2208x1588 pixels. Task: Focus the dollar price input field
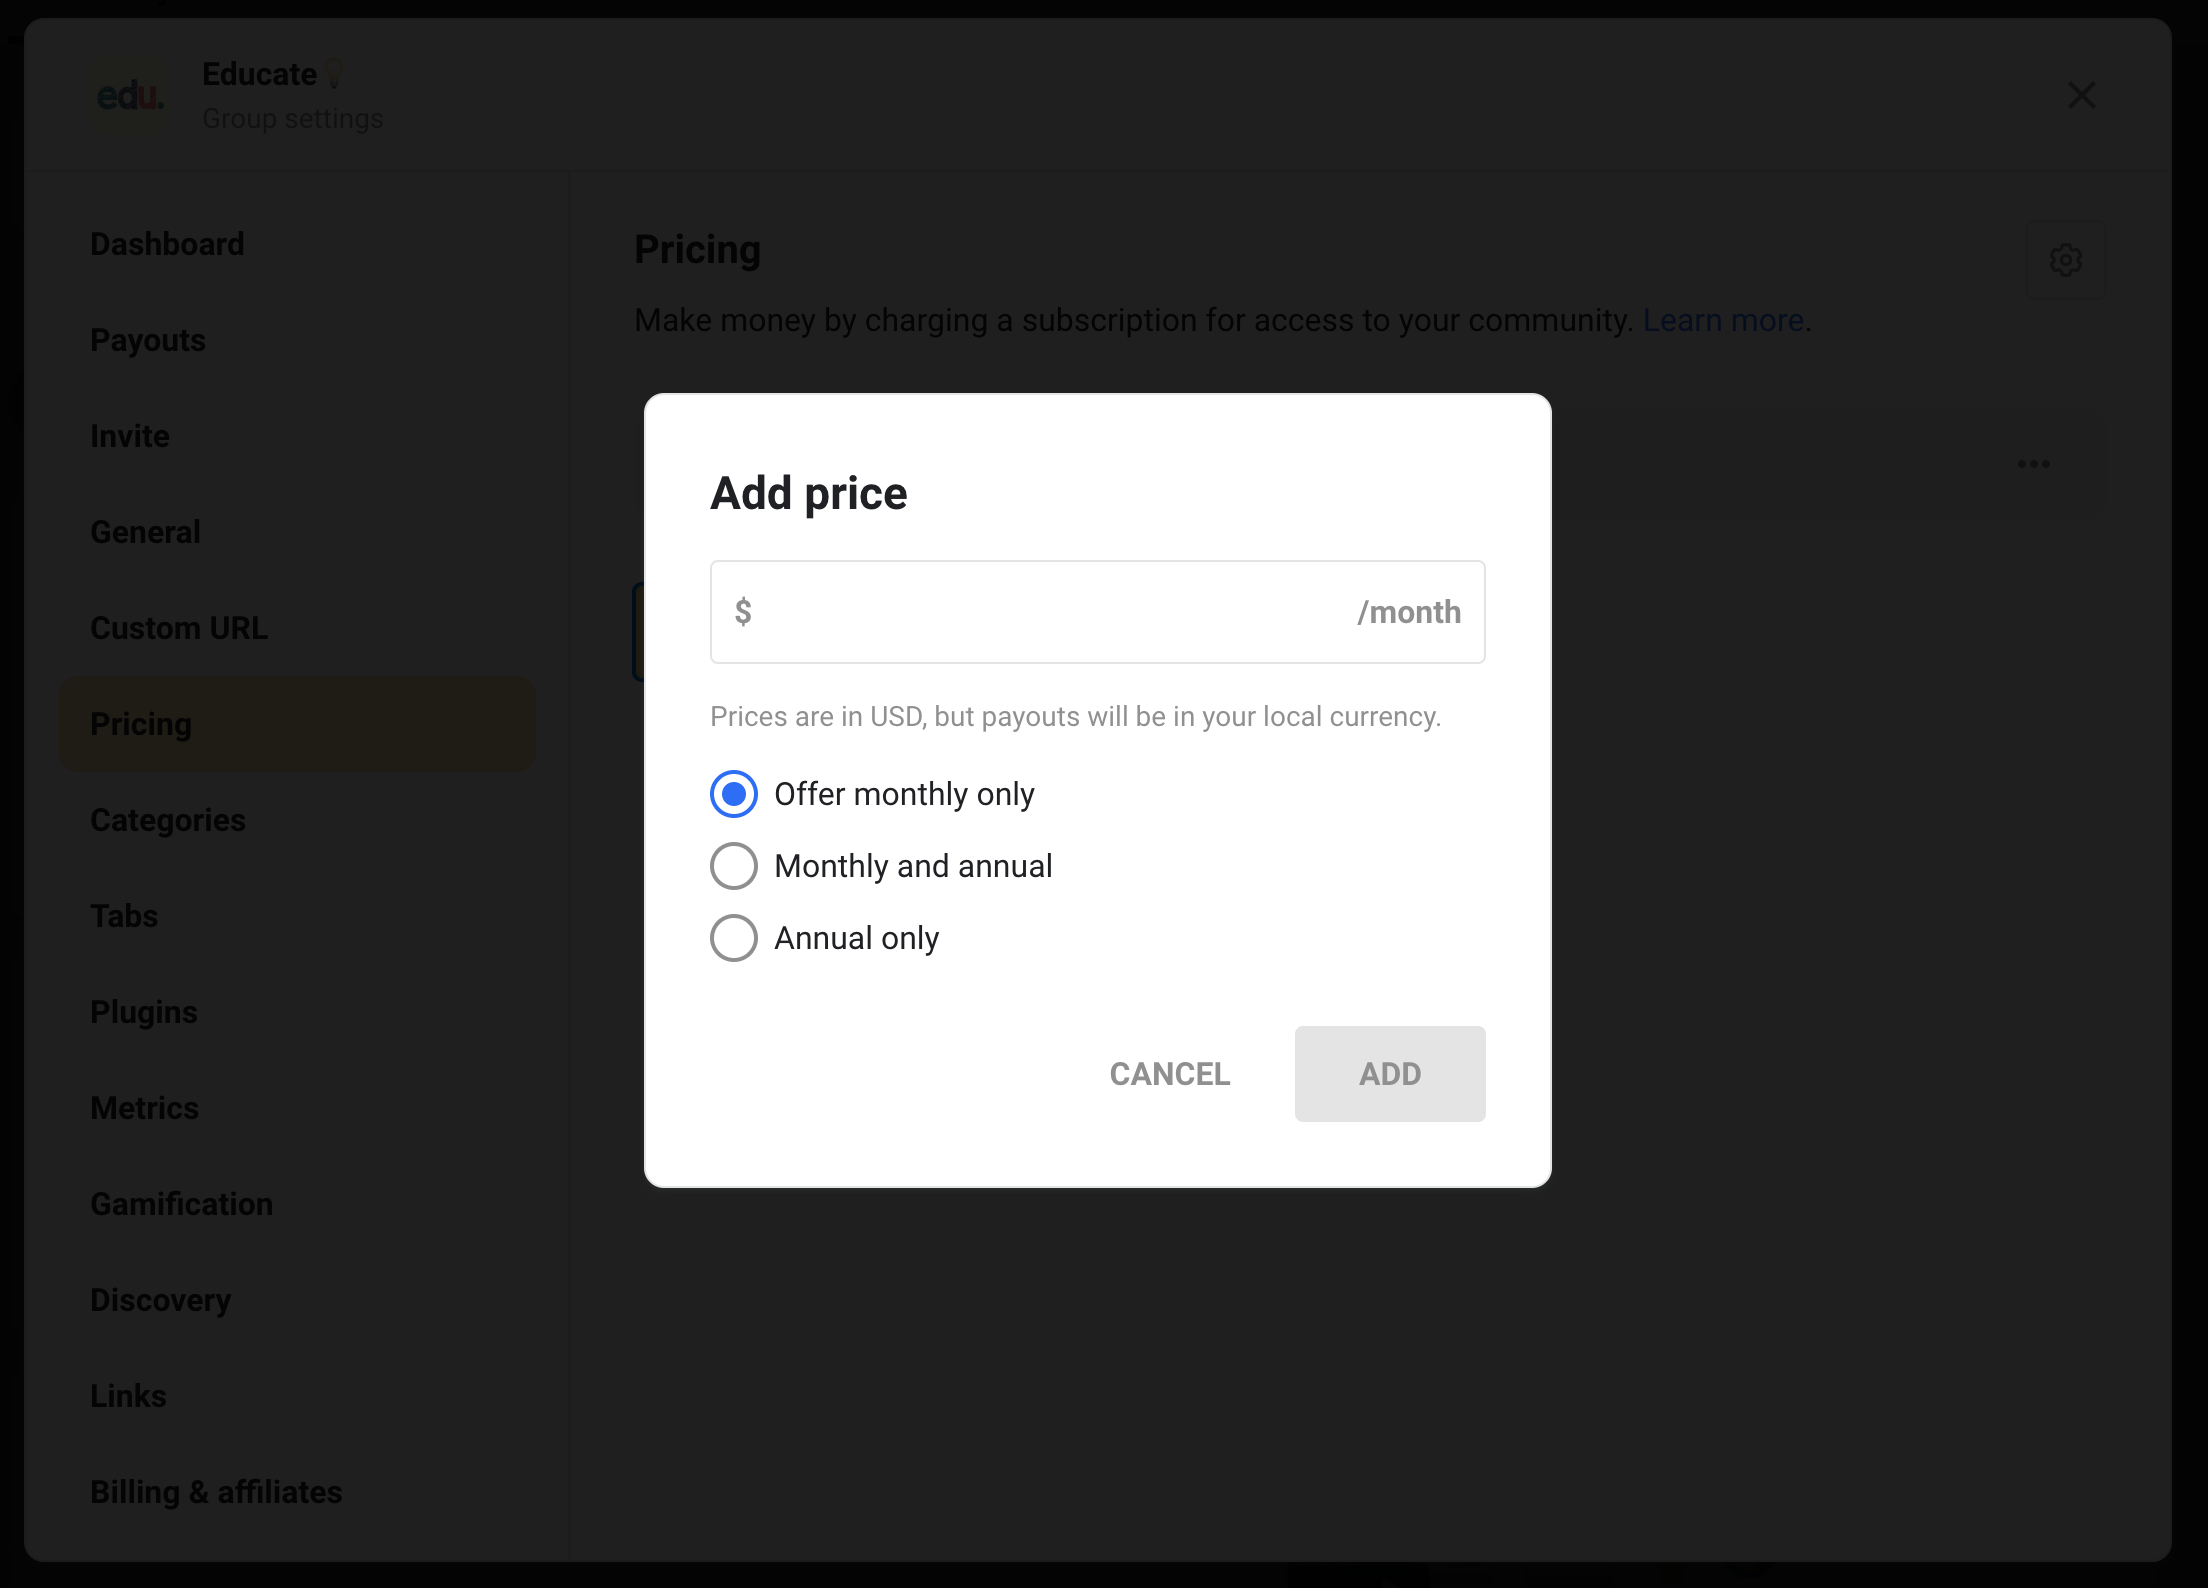(1097, 612)
